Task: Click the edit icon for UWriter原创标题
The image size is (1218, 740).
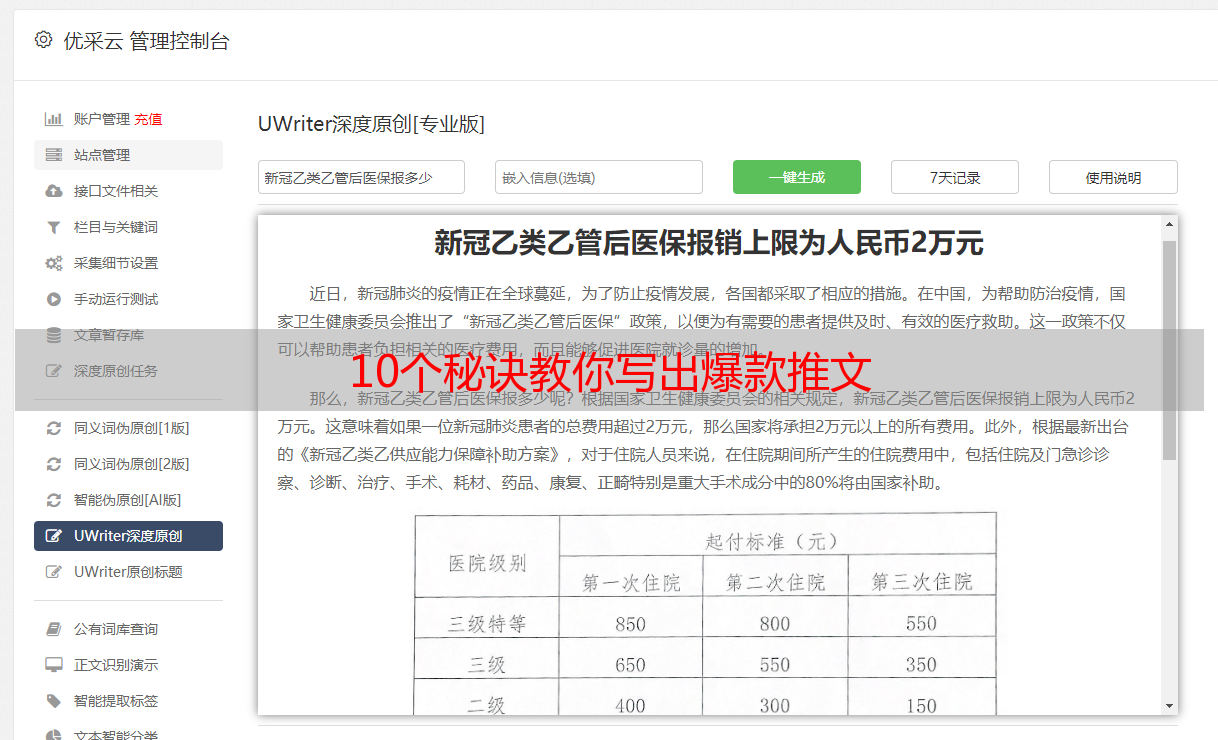Action: pos(54,572)
